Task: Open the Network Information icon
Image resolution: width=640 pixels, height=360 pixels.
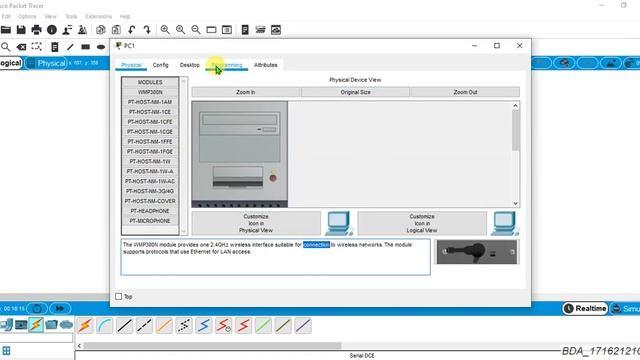Action: coord(52,30)
